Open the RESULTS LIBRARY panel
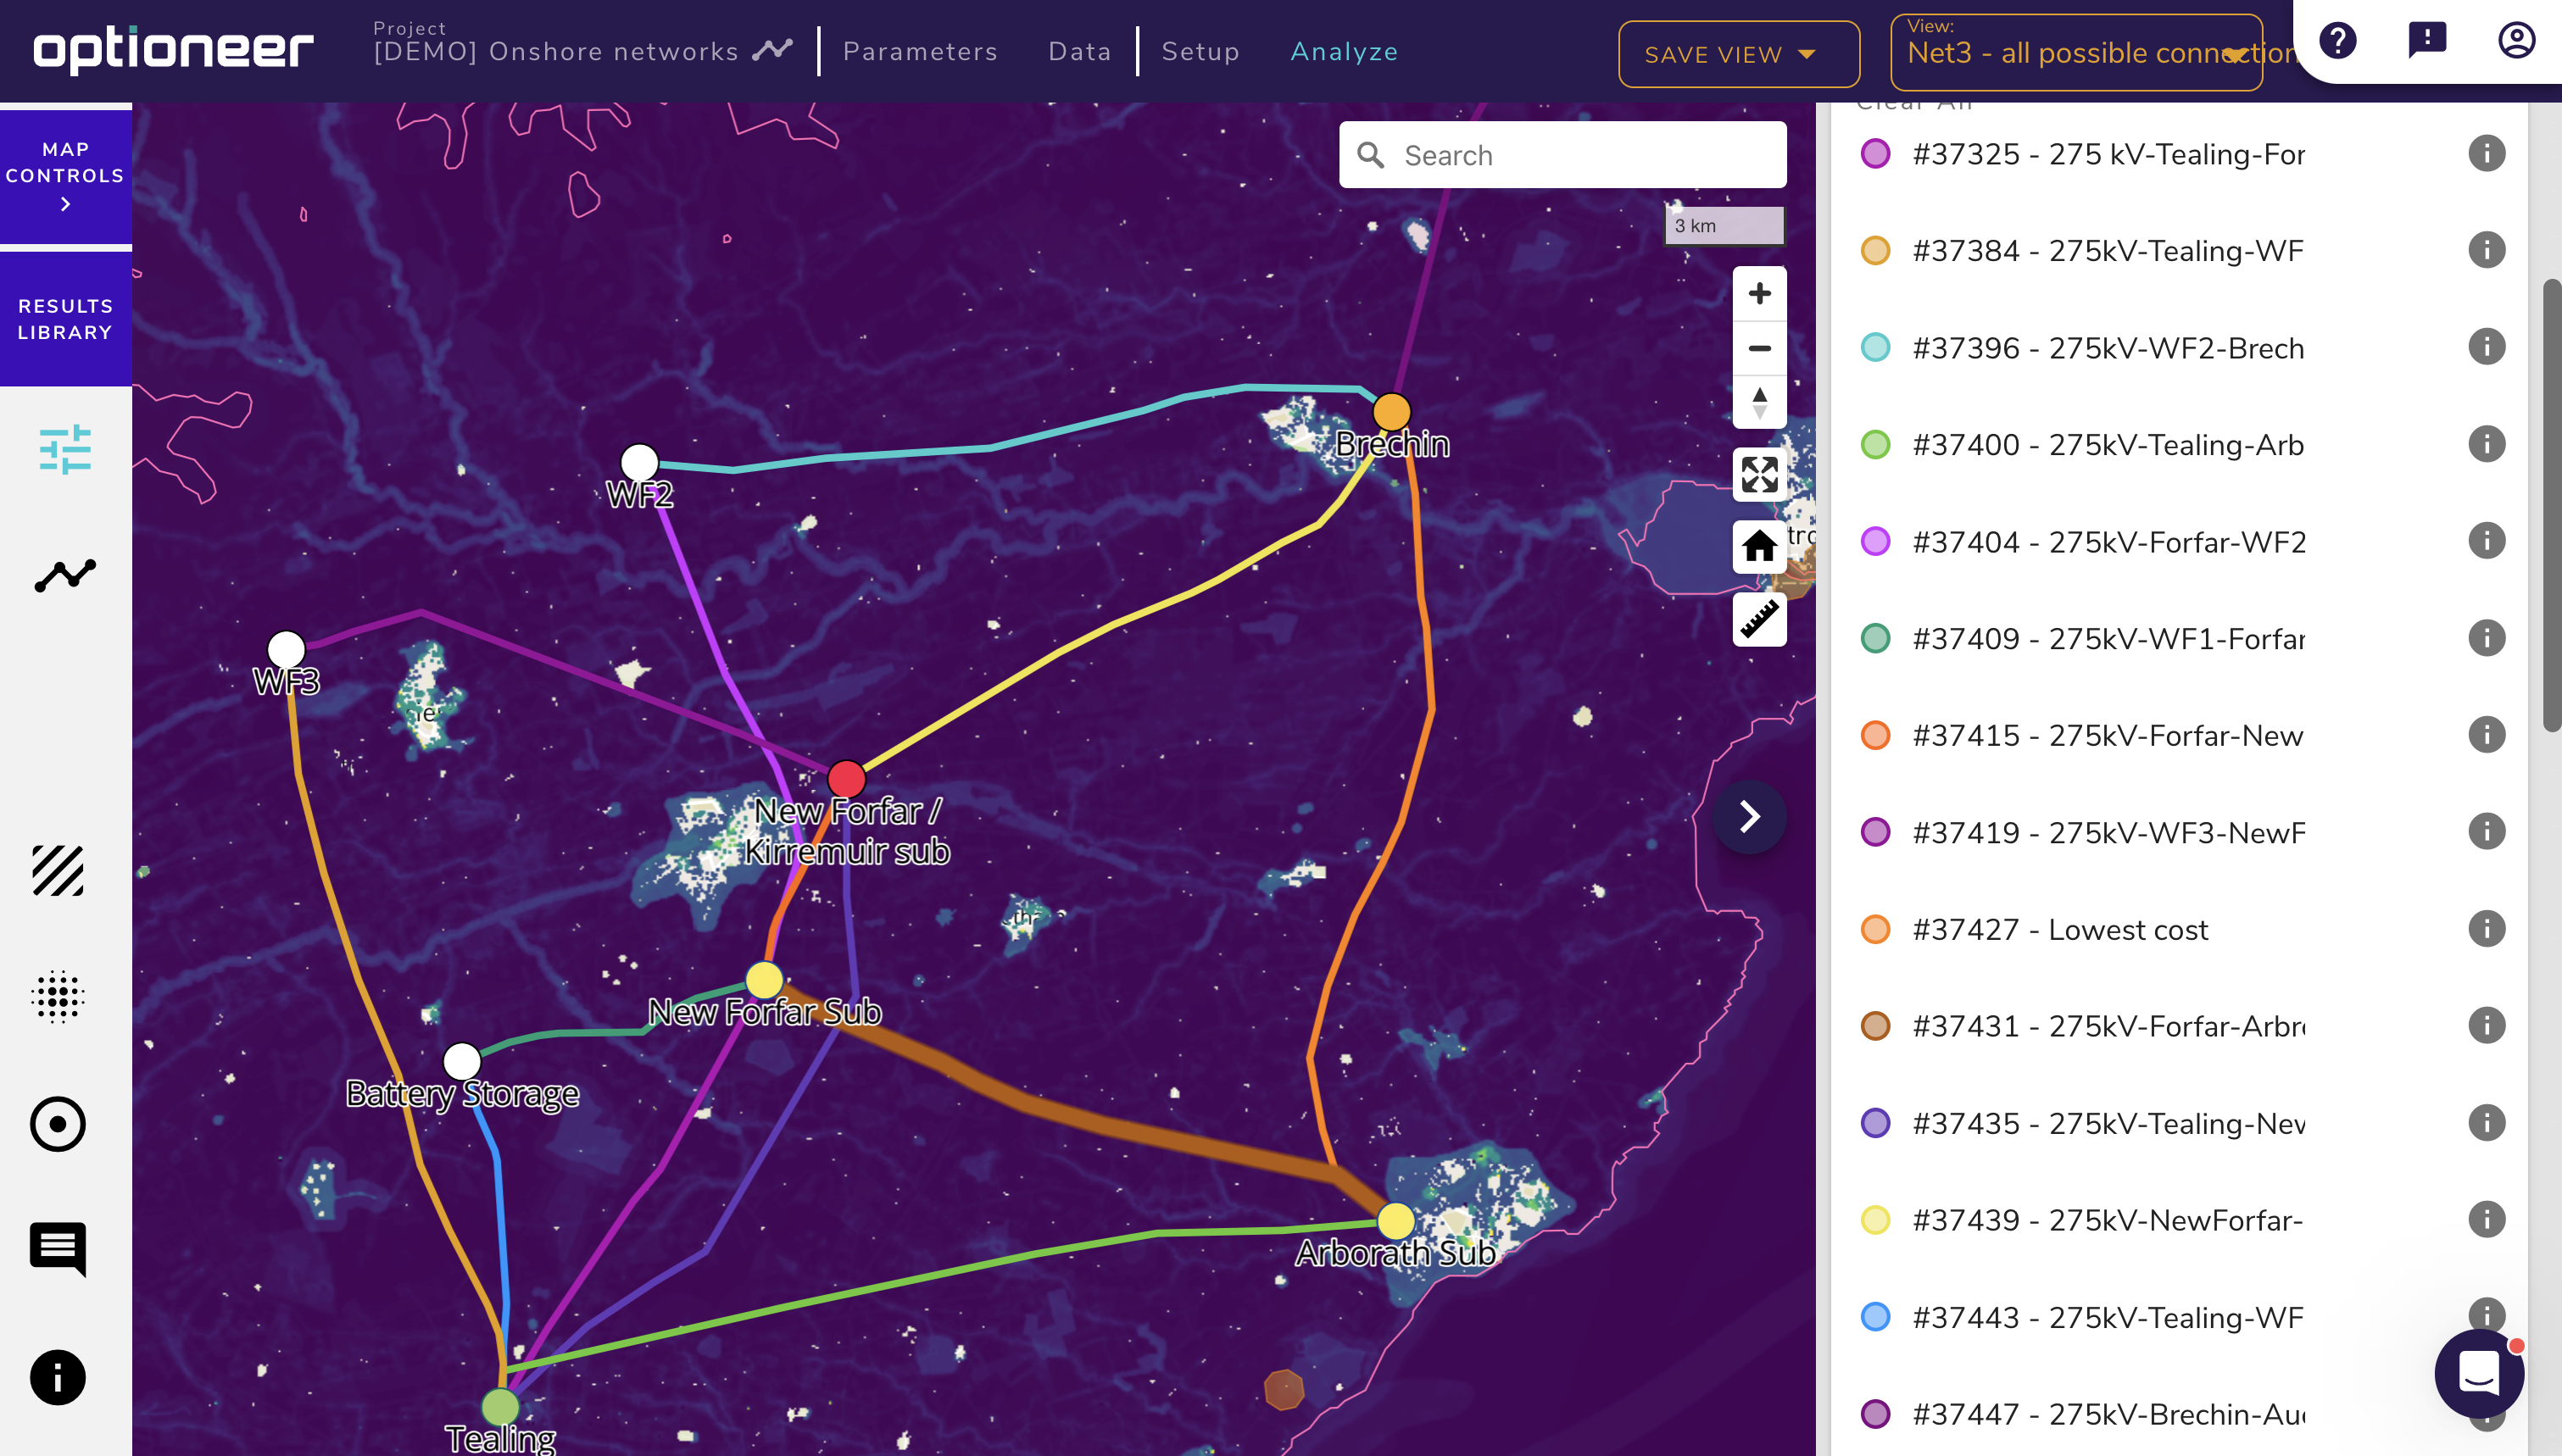 click(65, 319)
